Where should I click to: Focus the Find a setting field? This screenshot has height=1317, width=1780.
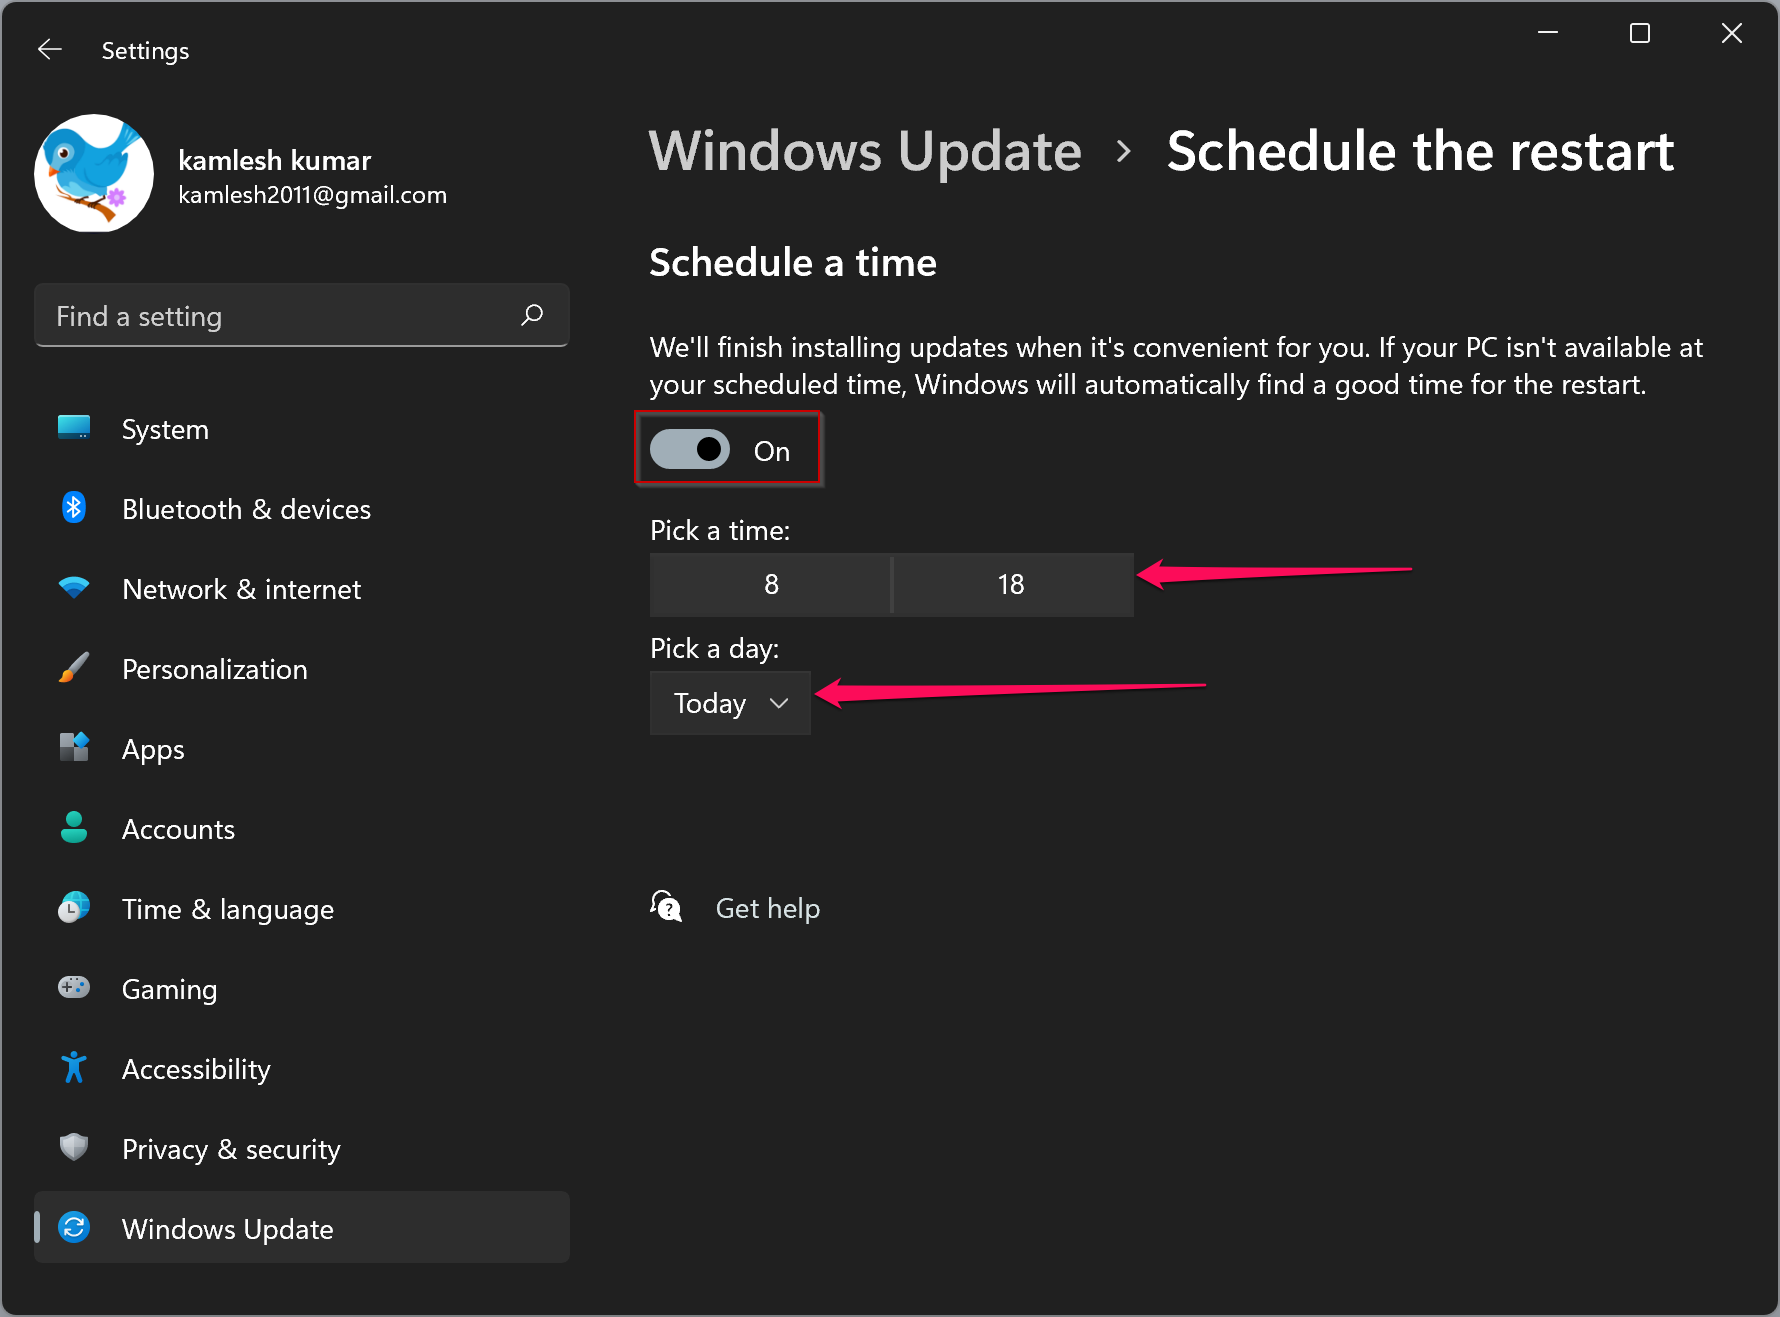[x=302, y=316]
